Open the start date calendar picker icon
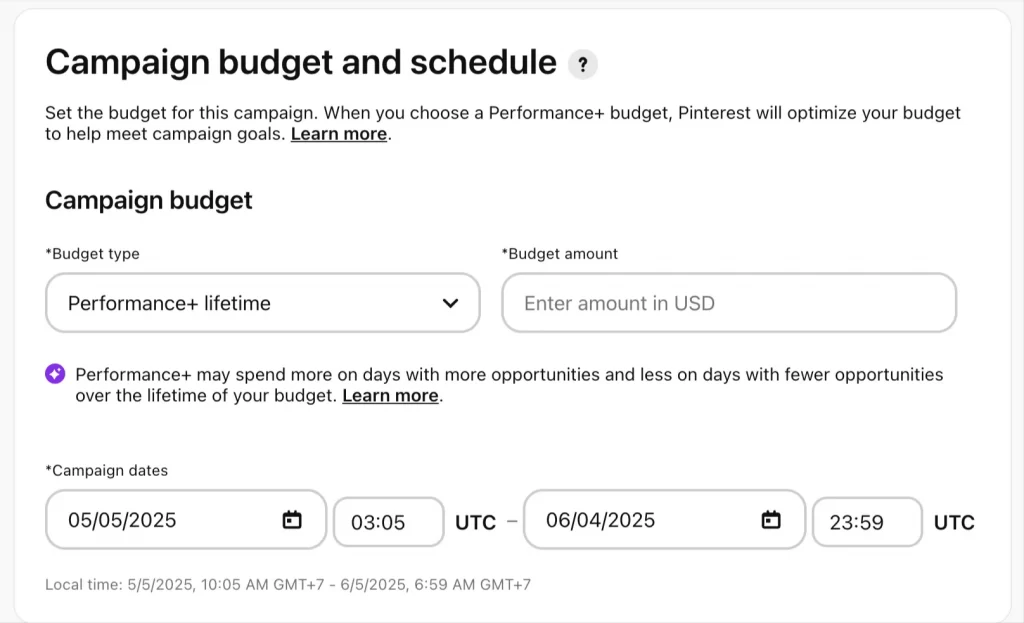The image size is (1024, 623). [292, 520]
